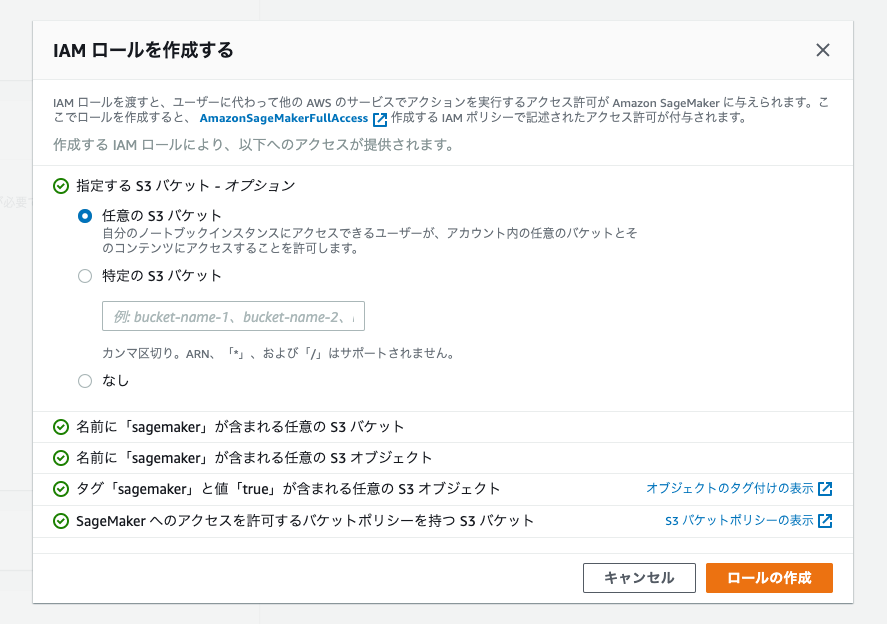This screenshot has width=887, height=624.
Task: Click text タグ「sagemaker」と値「true」 row
Action: pos(288,489)
